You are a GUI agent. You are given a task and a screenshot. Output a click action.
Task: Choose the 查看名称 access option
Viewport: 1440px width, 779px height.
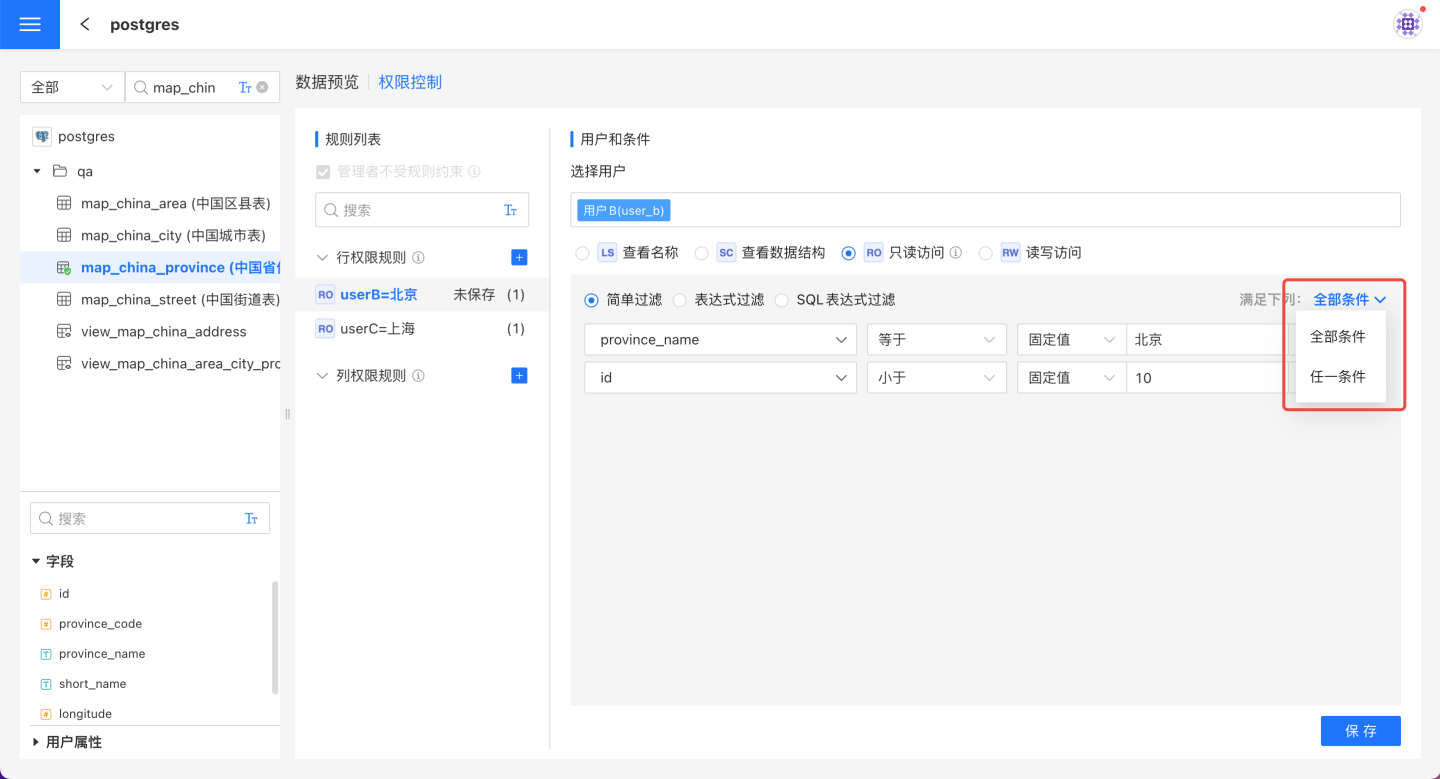click(583, 253)
